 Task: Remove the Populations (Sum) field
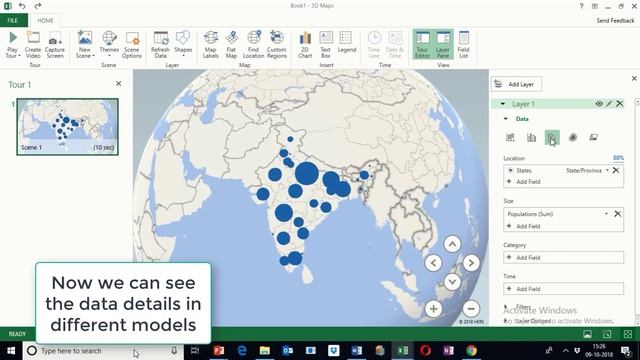pyautogui.click(x=618, y=213)
